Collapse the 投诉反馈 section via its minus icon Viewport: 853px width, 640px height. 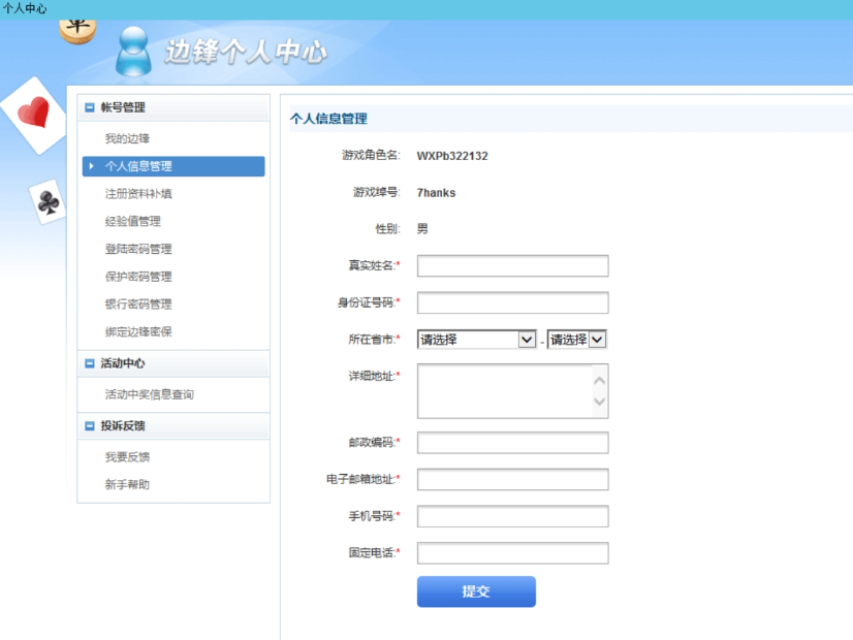90,426
